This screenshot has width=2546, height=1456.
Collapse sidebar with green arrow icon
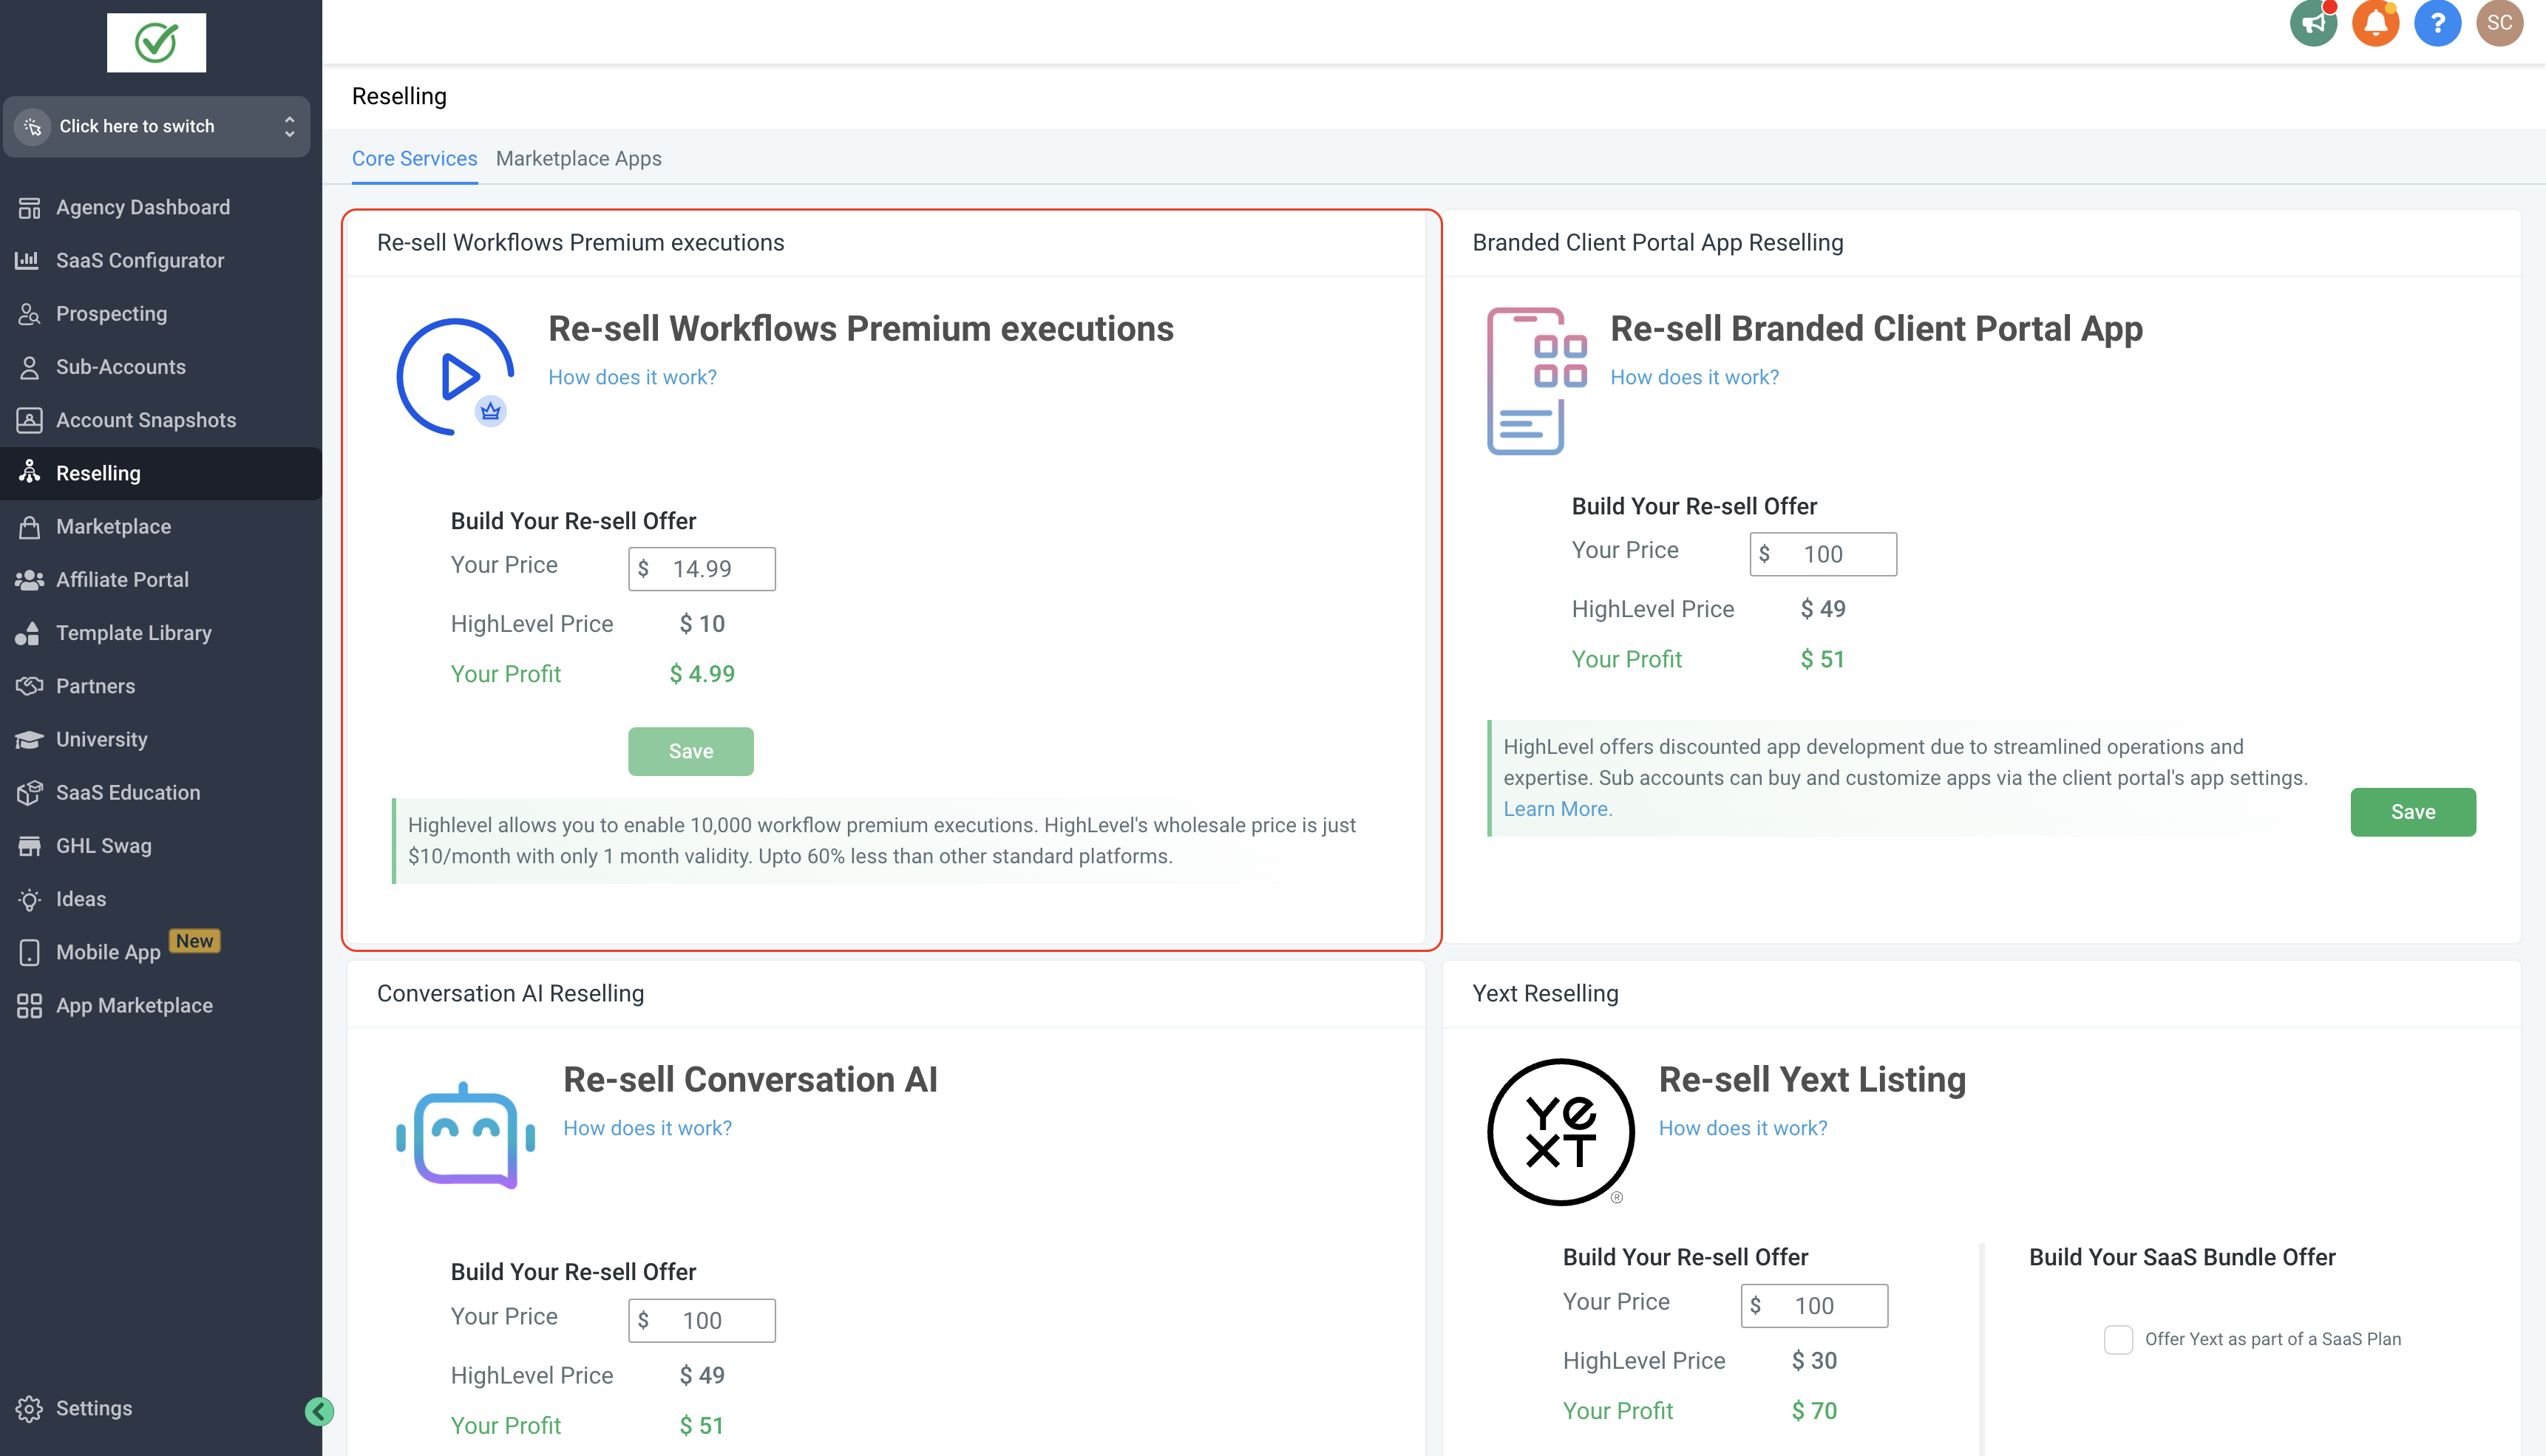tap(319, 1411)
